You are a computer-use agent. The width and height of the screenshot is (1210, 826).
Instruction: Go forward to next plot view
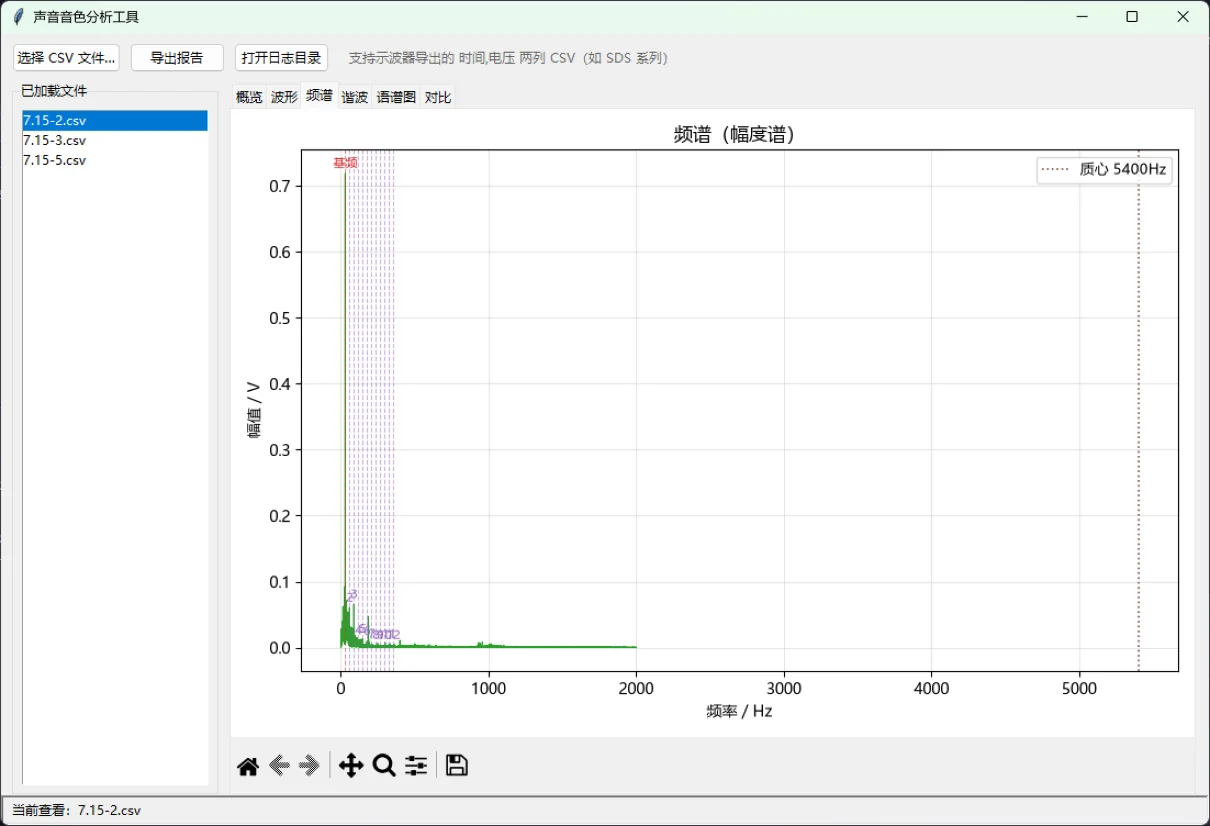[310, 766]
